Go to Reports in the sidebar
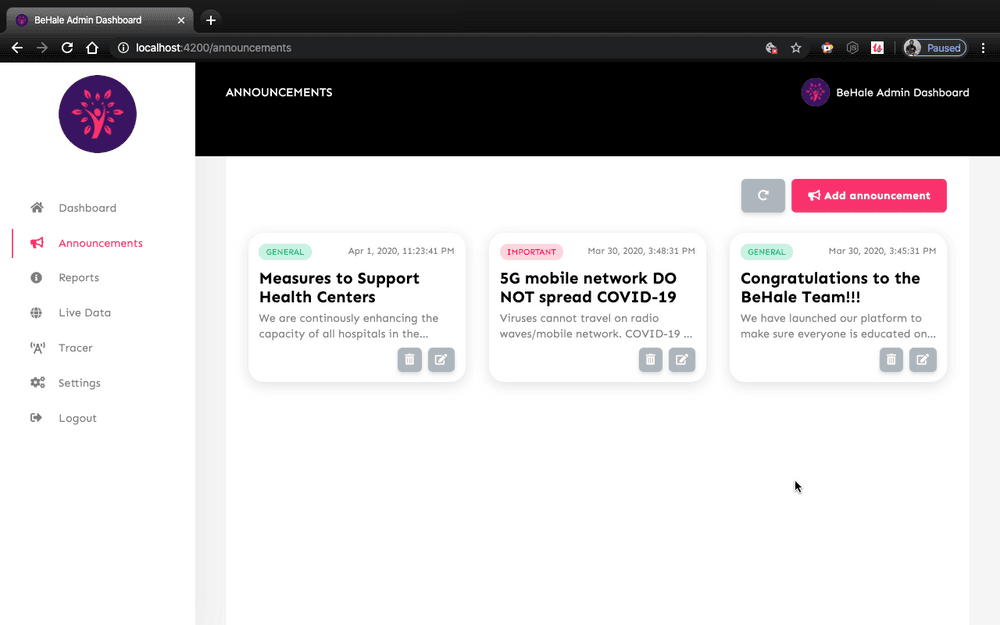This screenshot has width=1000, height=625. click(78, 278)
